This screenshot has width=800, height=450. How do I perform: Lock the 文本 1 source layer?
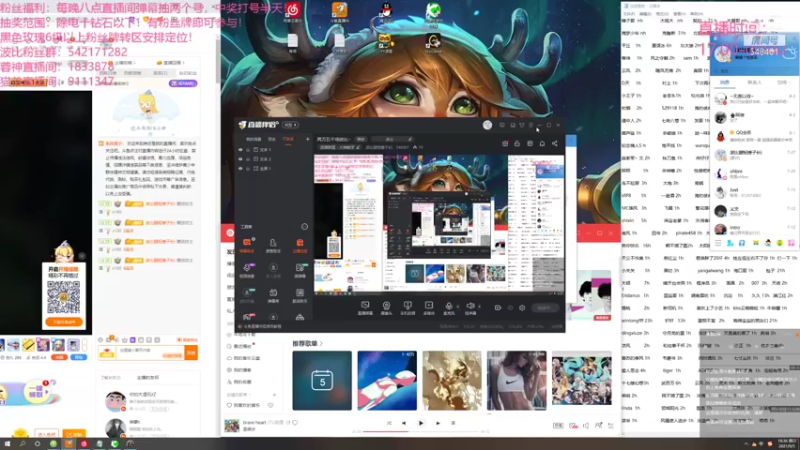pyautogui.click(x=248, y=150)
